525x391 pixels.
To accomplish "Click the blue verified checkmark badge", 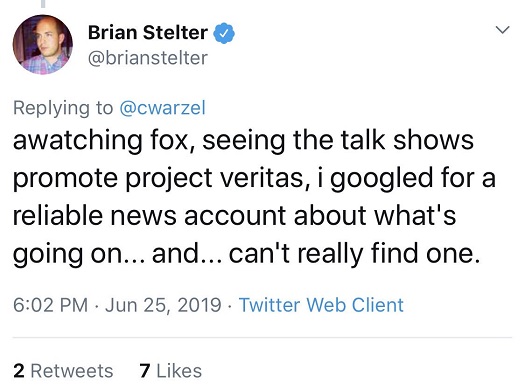I will (x=224, y=33).
